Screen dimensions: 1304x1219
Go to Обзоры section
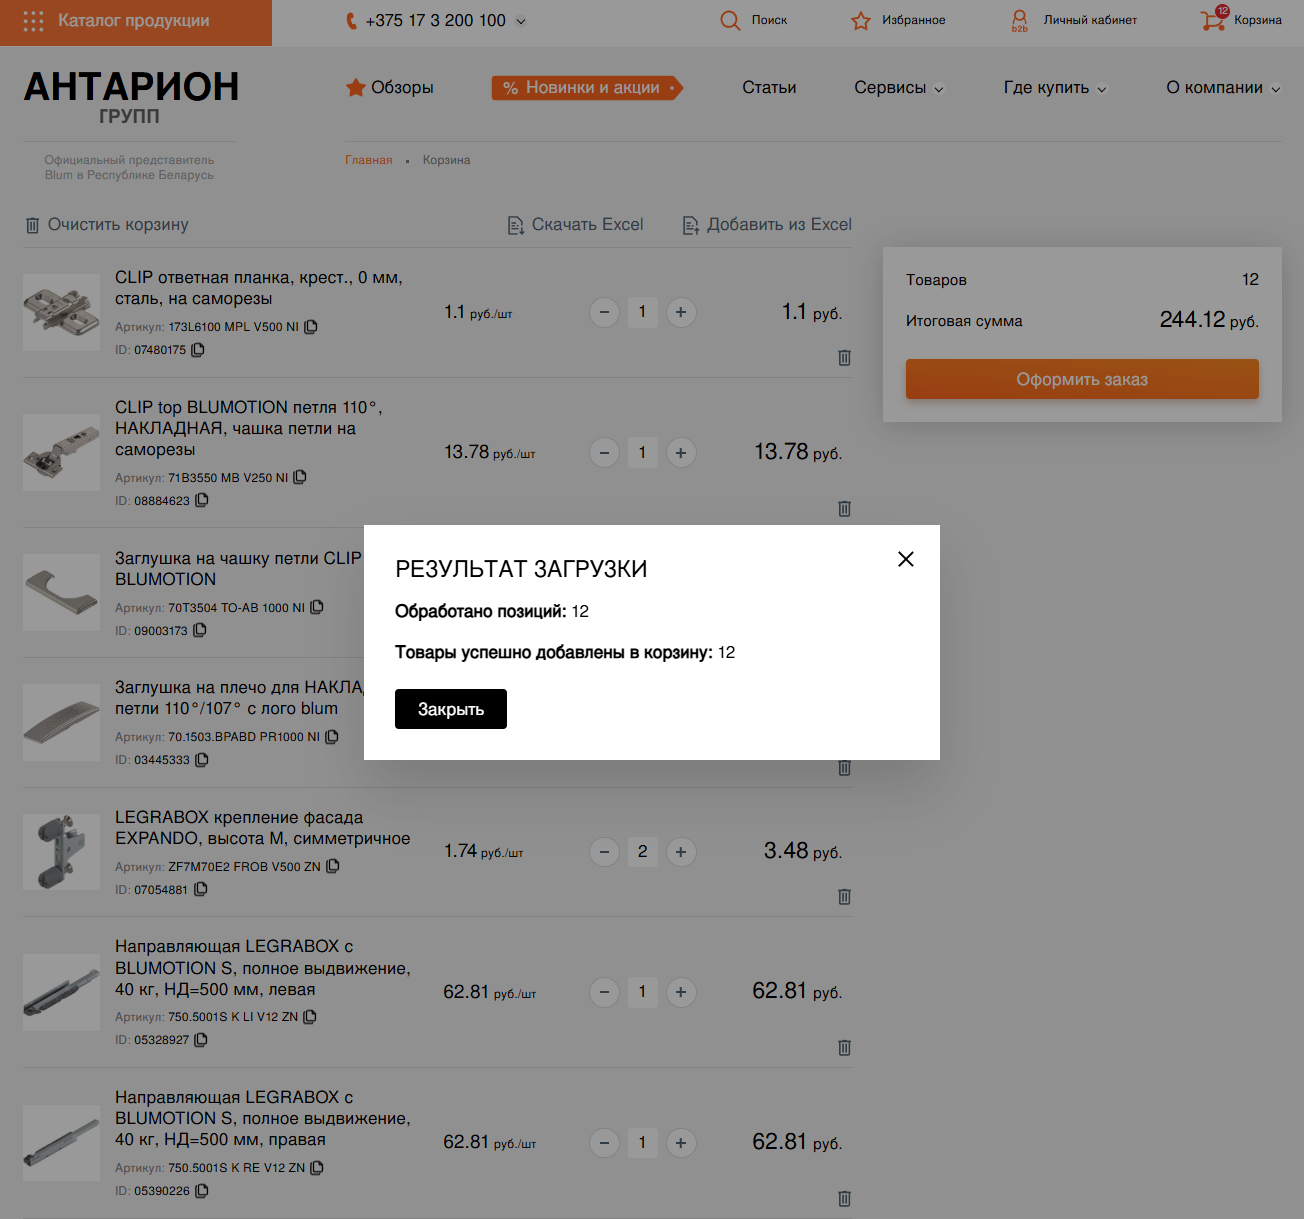(x=390, y=88)
